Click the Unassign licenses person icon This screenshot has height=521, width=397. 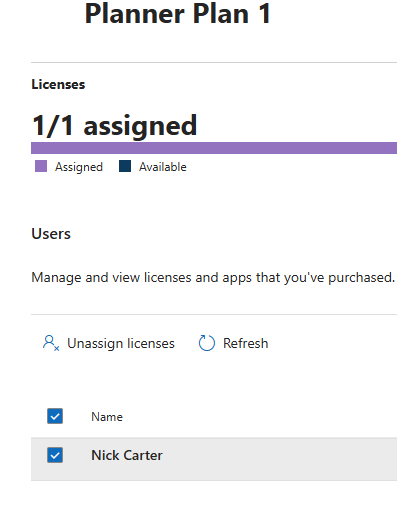51,343
